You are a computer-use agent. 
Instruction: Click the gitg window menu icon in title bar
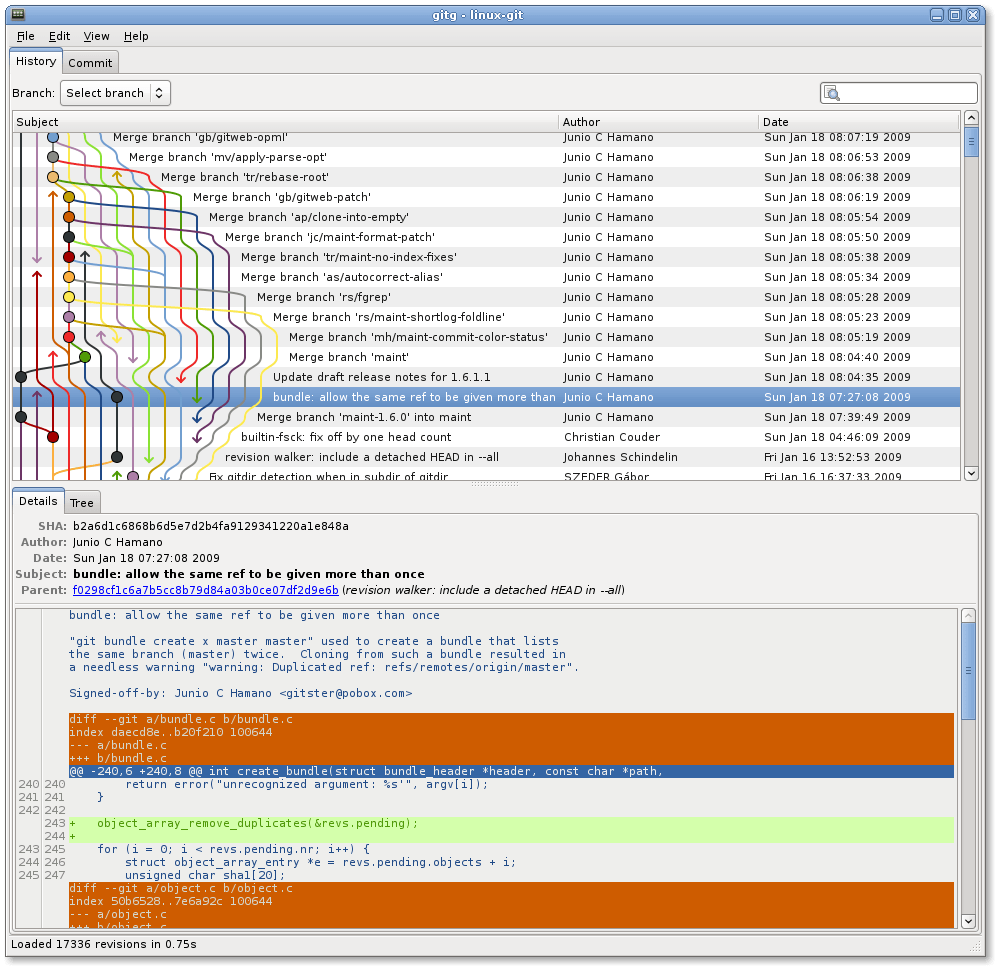tap(18, 14)
